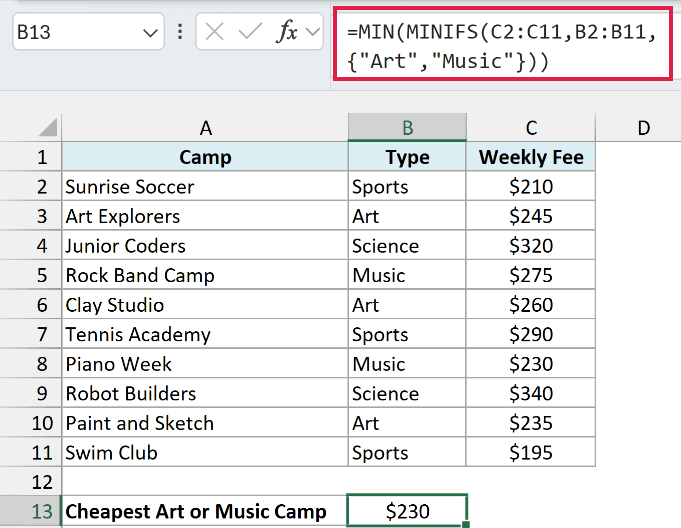Click the three-dot handle beside Name Box

[x=180, y=32]
